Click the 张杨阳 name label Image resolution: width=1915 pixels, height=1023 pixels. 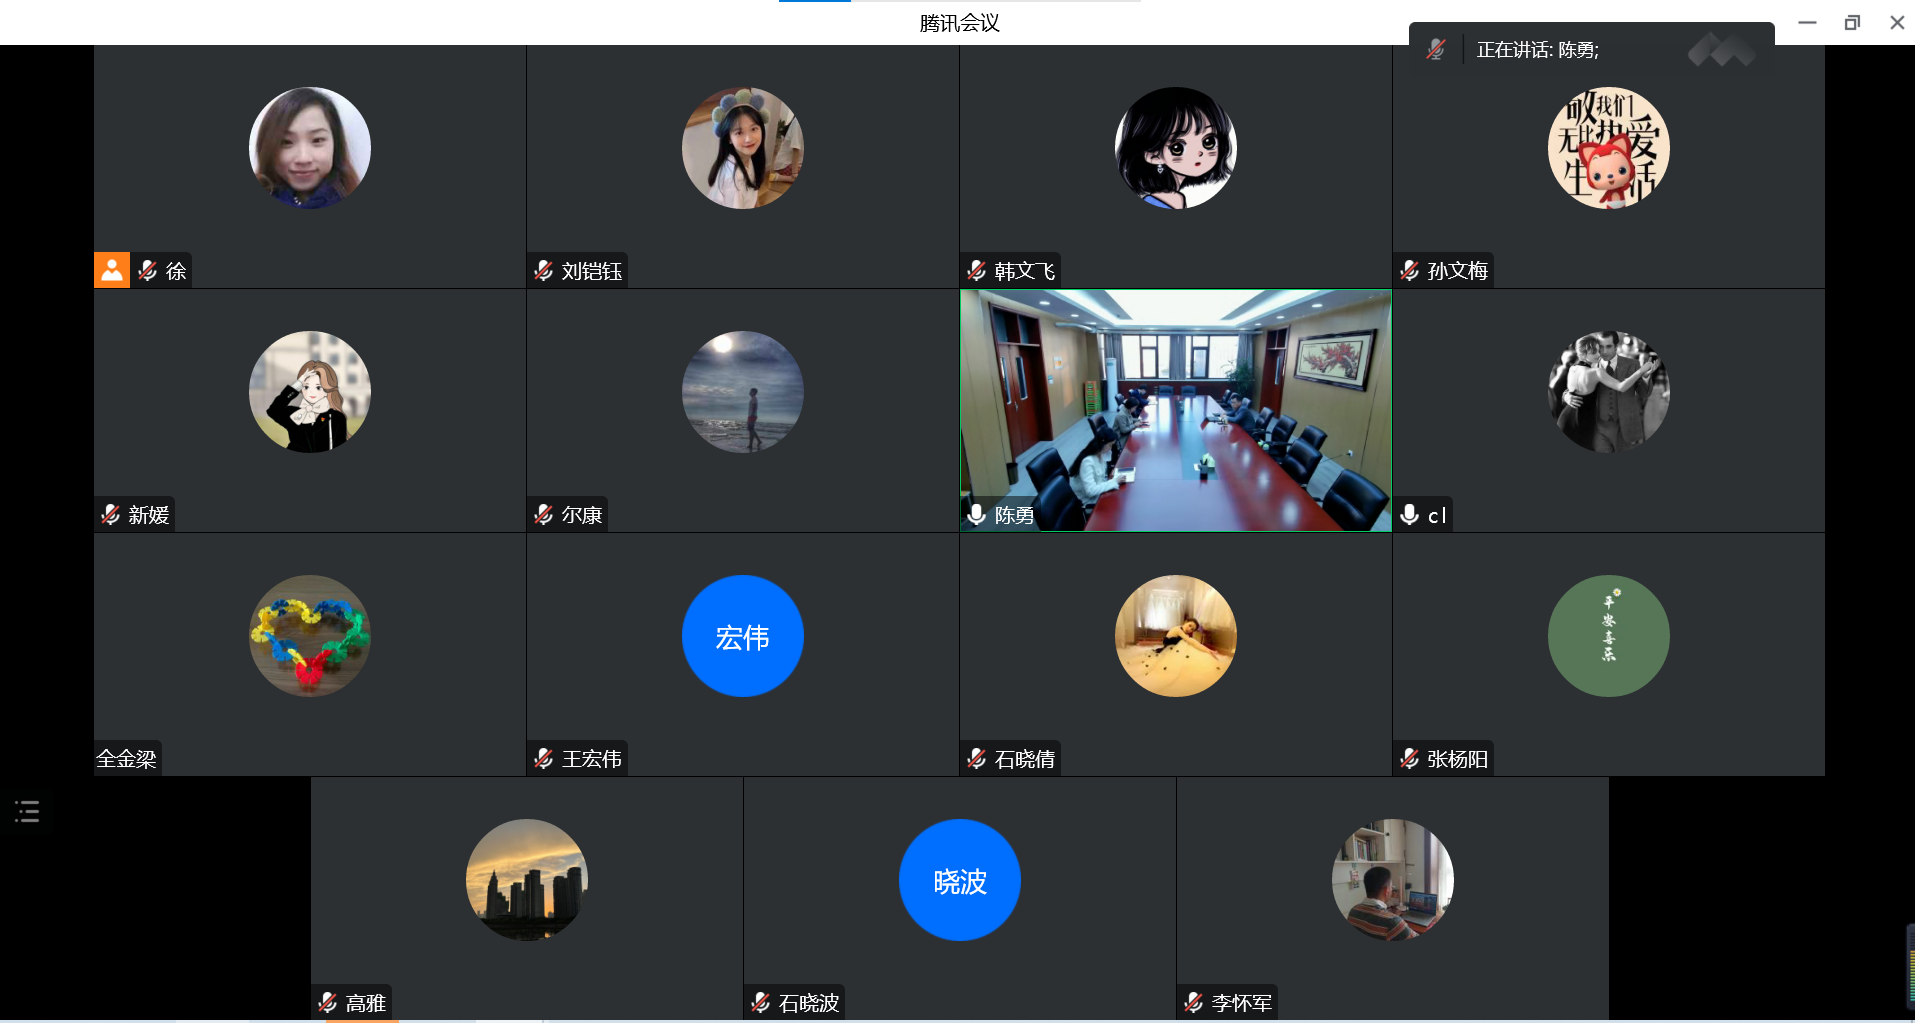pos(1457,759)
